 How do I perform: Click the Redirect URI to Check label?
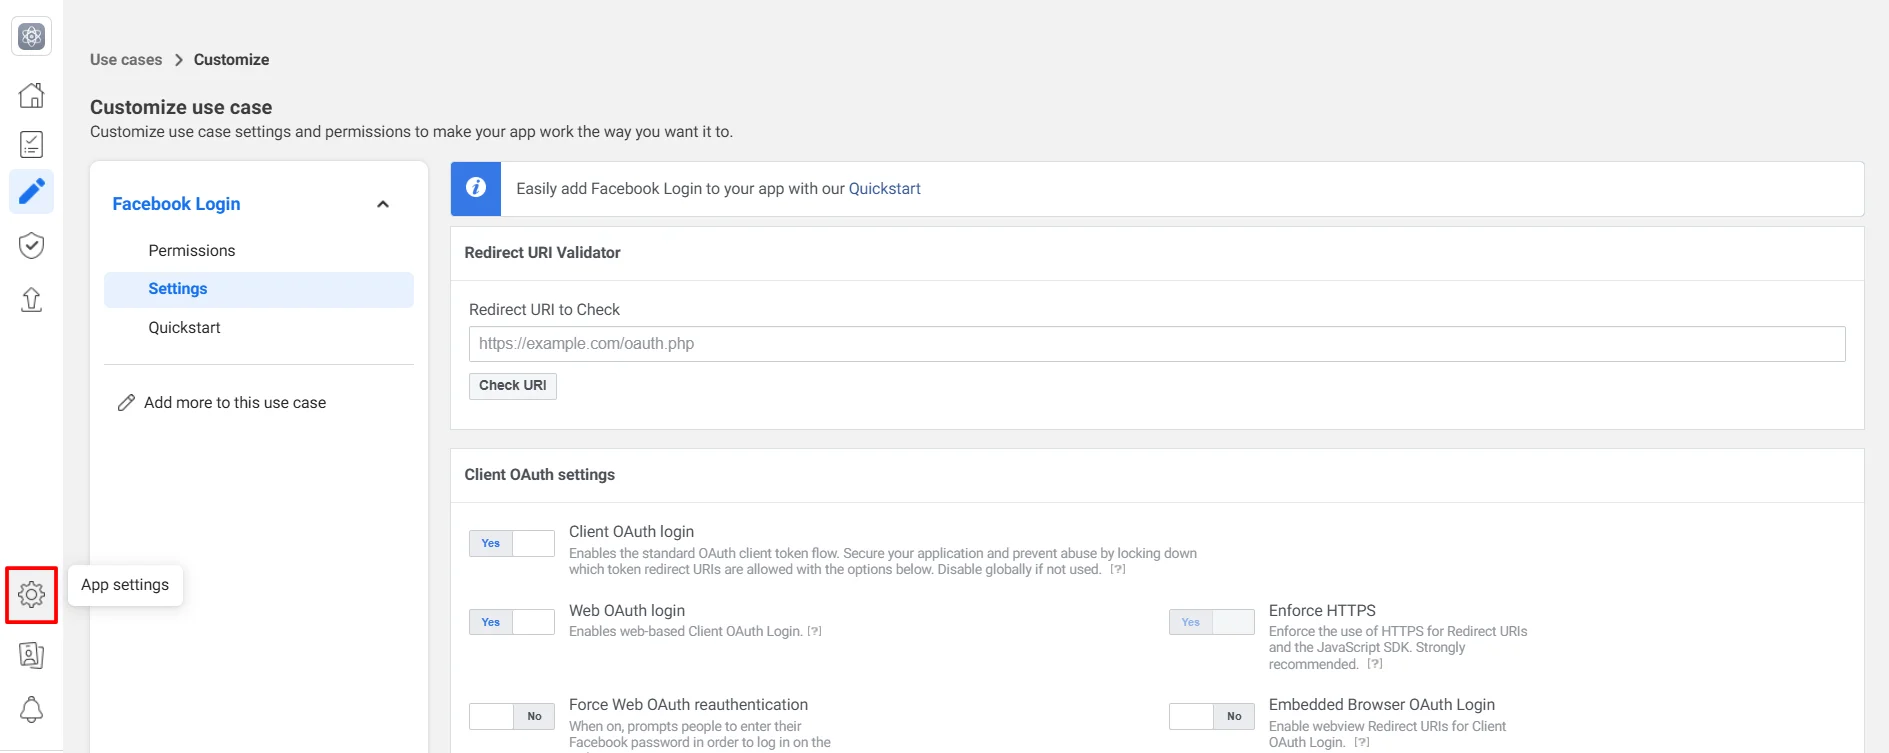pos(544,310)
